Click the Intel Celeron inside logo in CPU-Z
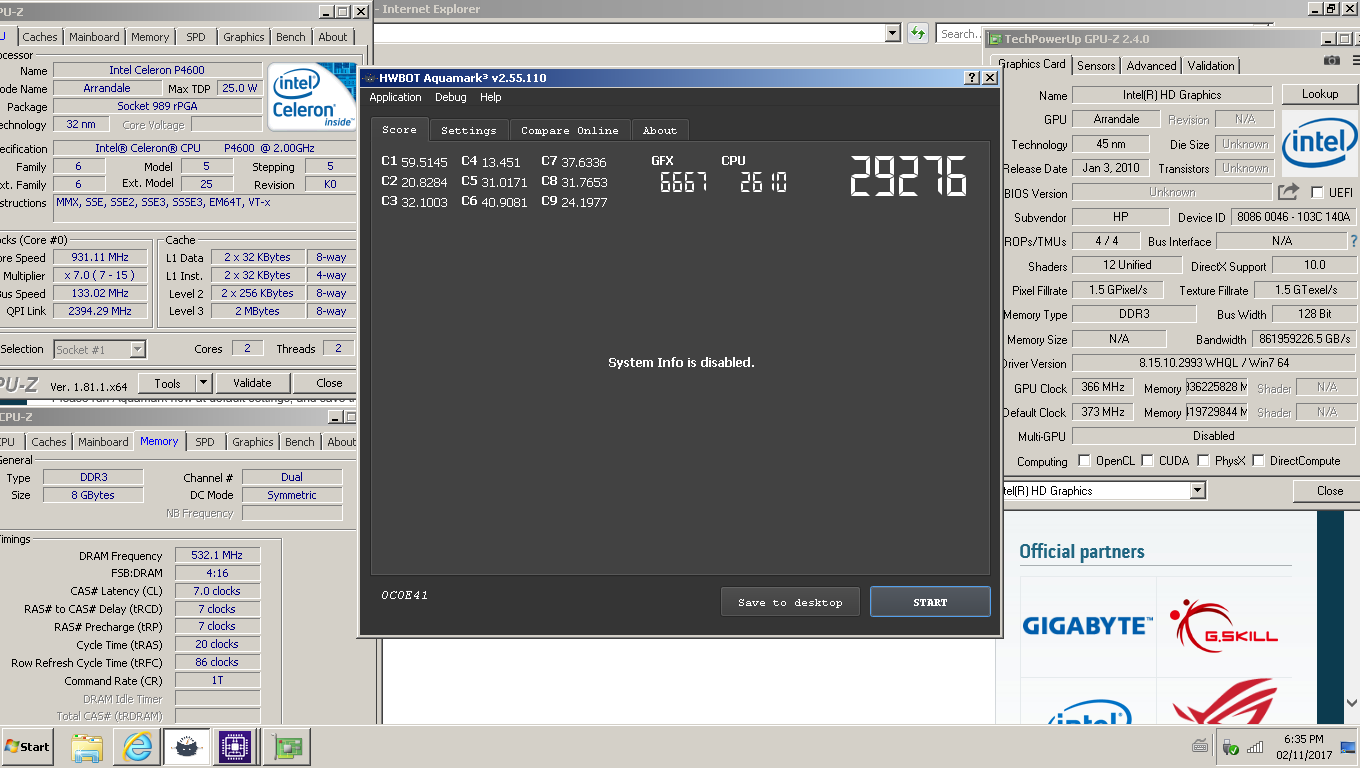Viewport: 1360px width, 768px height. pos(311,97)
